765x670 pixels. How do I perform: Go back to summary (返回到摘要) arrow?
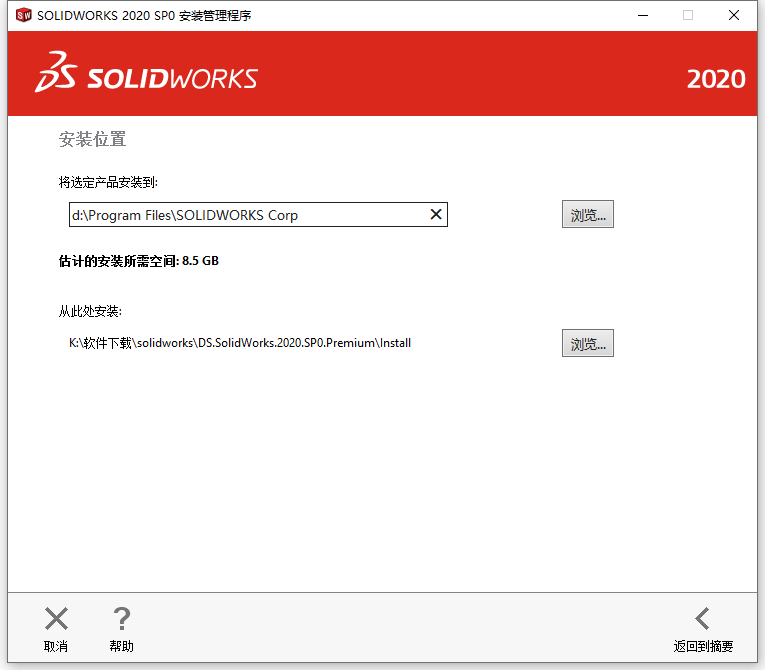pos(703,619)
